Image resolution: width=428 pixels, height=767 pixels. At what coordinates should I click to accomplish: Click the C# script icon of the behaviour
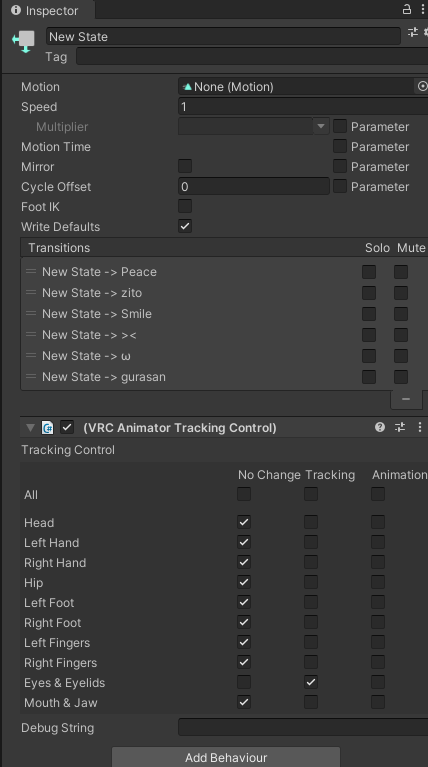(x=47, y=428)
